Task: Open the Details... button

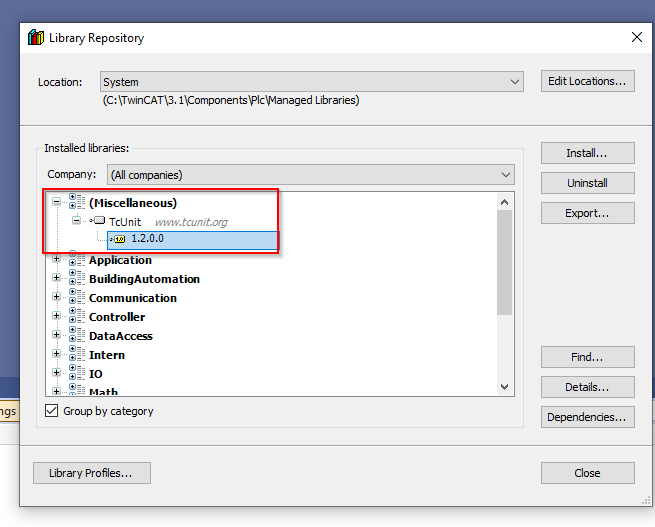Action: coord(588,387)
